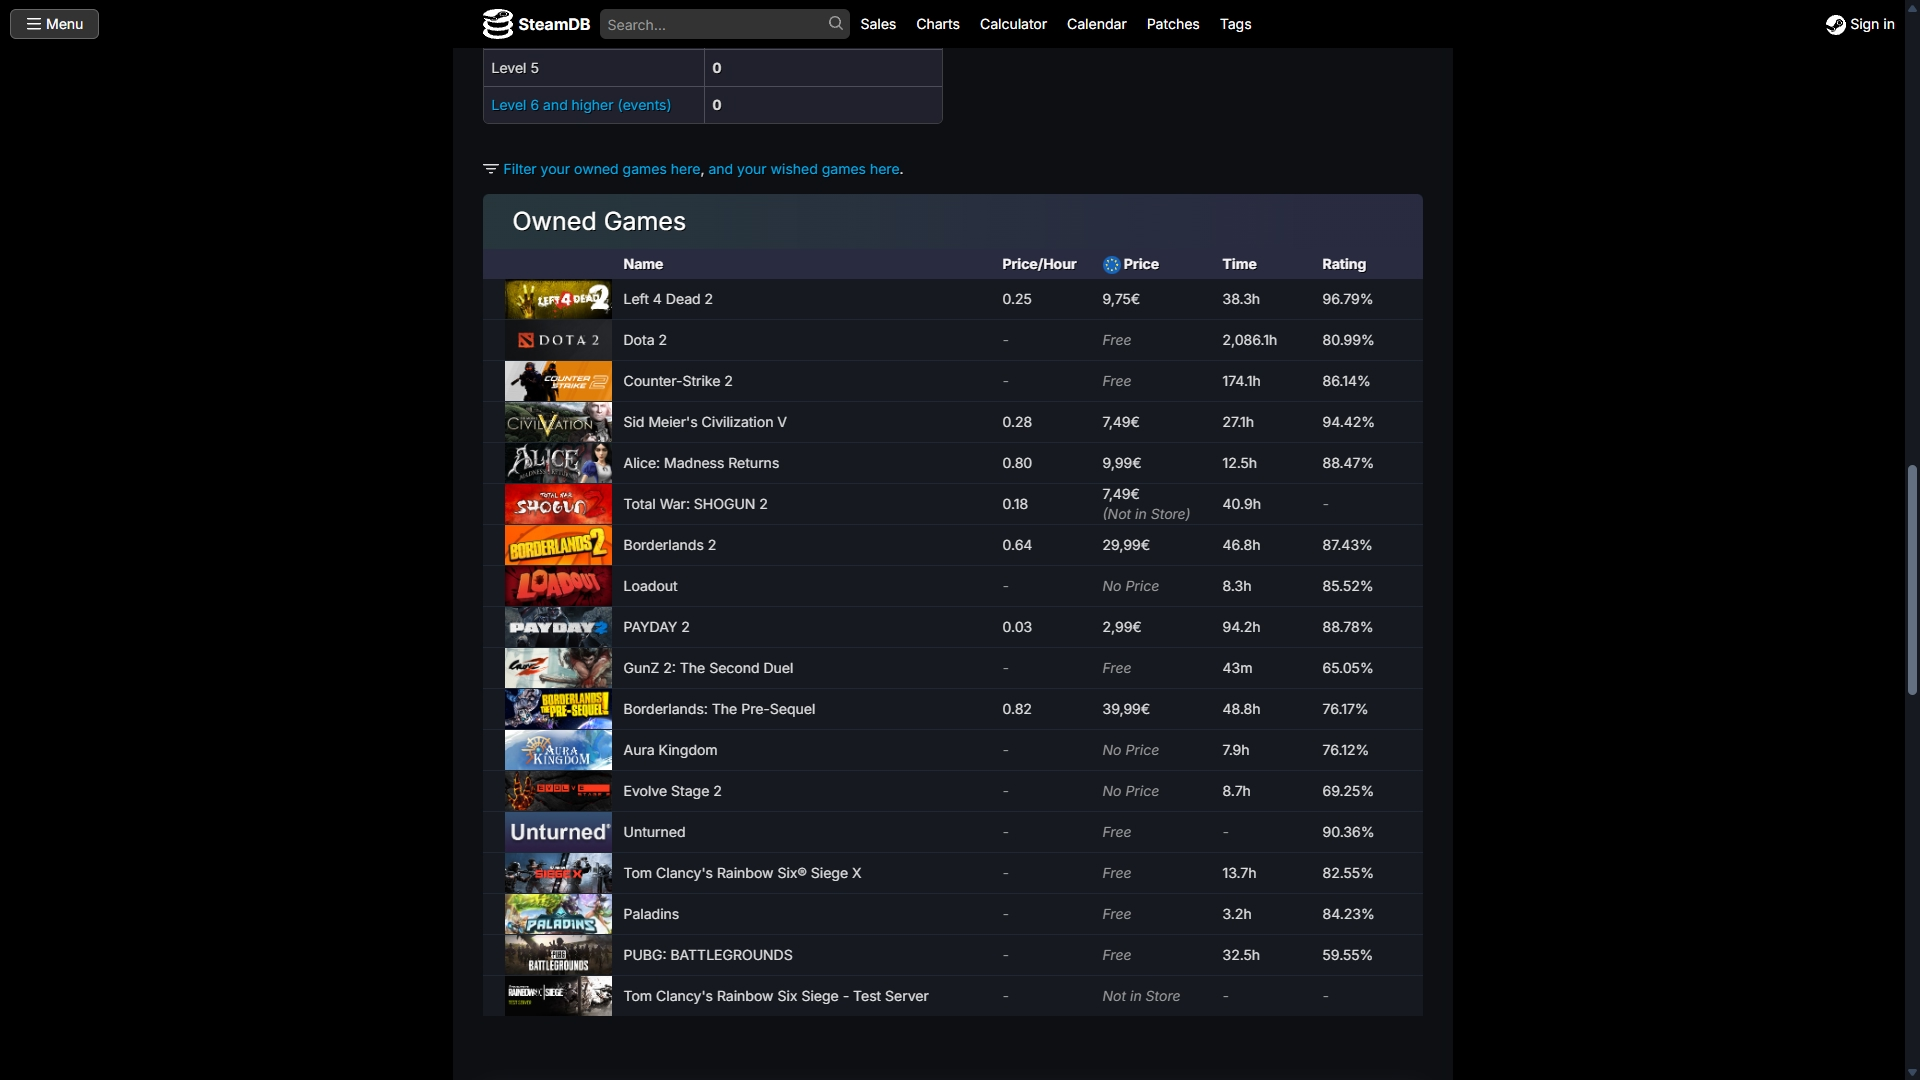Viewport: 1920px width, 1080px height.
Task: Click the 39,99€ price cell
Action: (x=1126, y=709)
